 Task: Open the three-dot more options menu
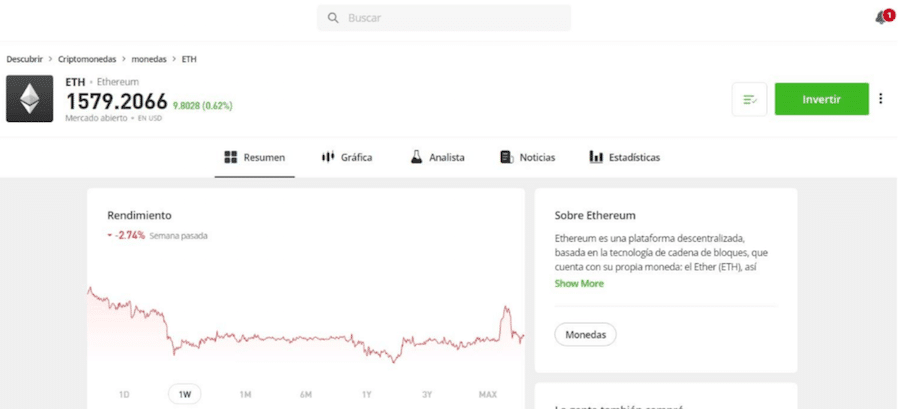coord(881,99)
